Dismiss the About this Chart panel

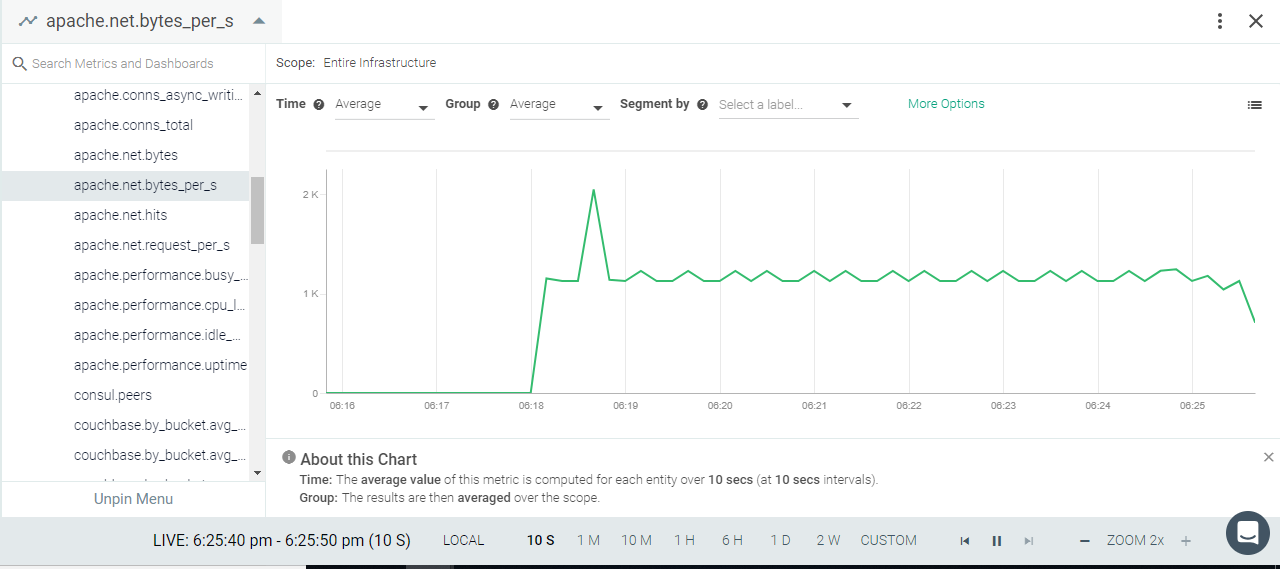pyautogui.click(x=1269, y=457)
